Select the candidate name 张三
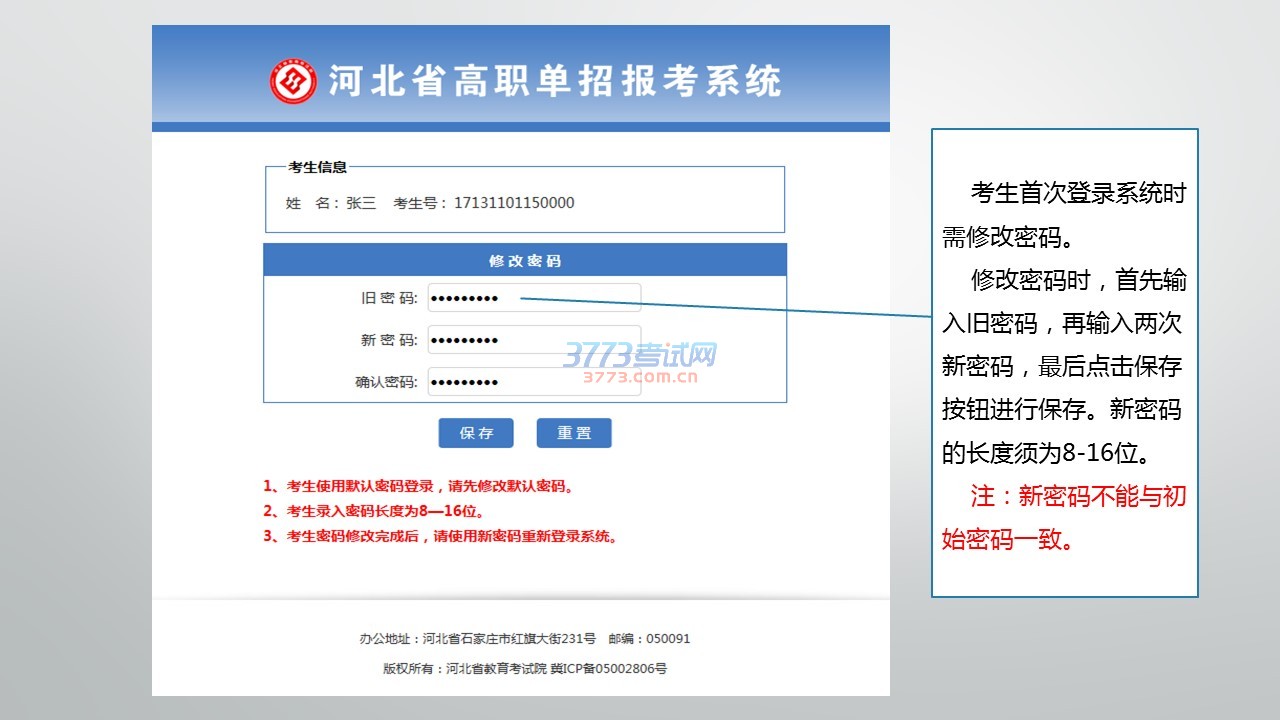Image resolution: width=1280 pixels, height=720 pixels. click(361, 203)
